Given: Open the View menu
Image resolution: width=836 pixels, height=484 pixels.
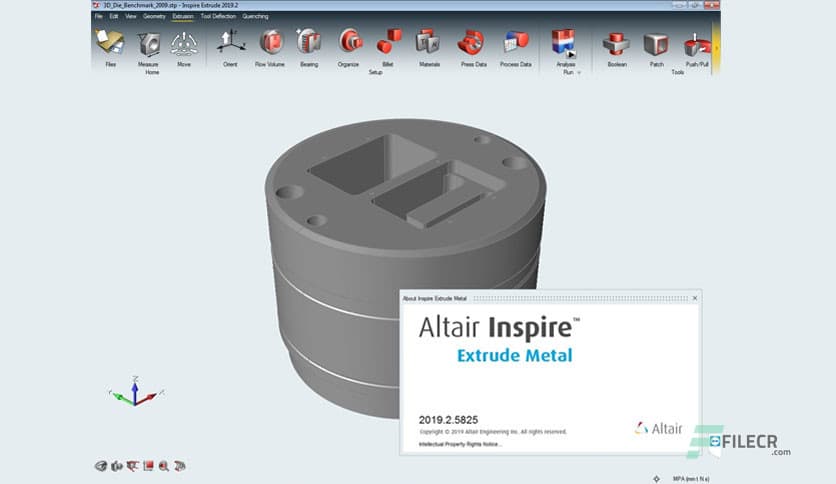Looking at the screenshot, I should (131, 17).
